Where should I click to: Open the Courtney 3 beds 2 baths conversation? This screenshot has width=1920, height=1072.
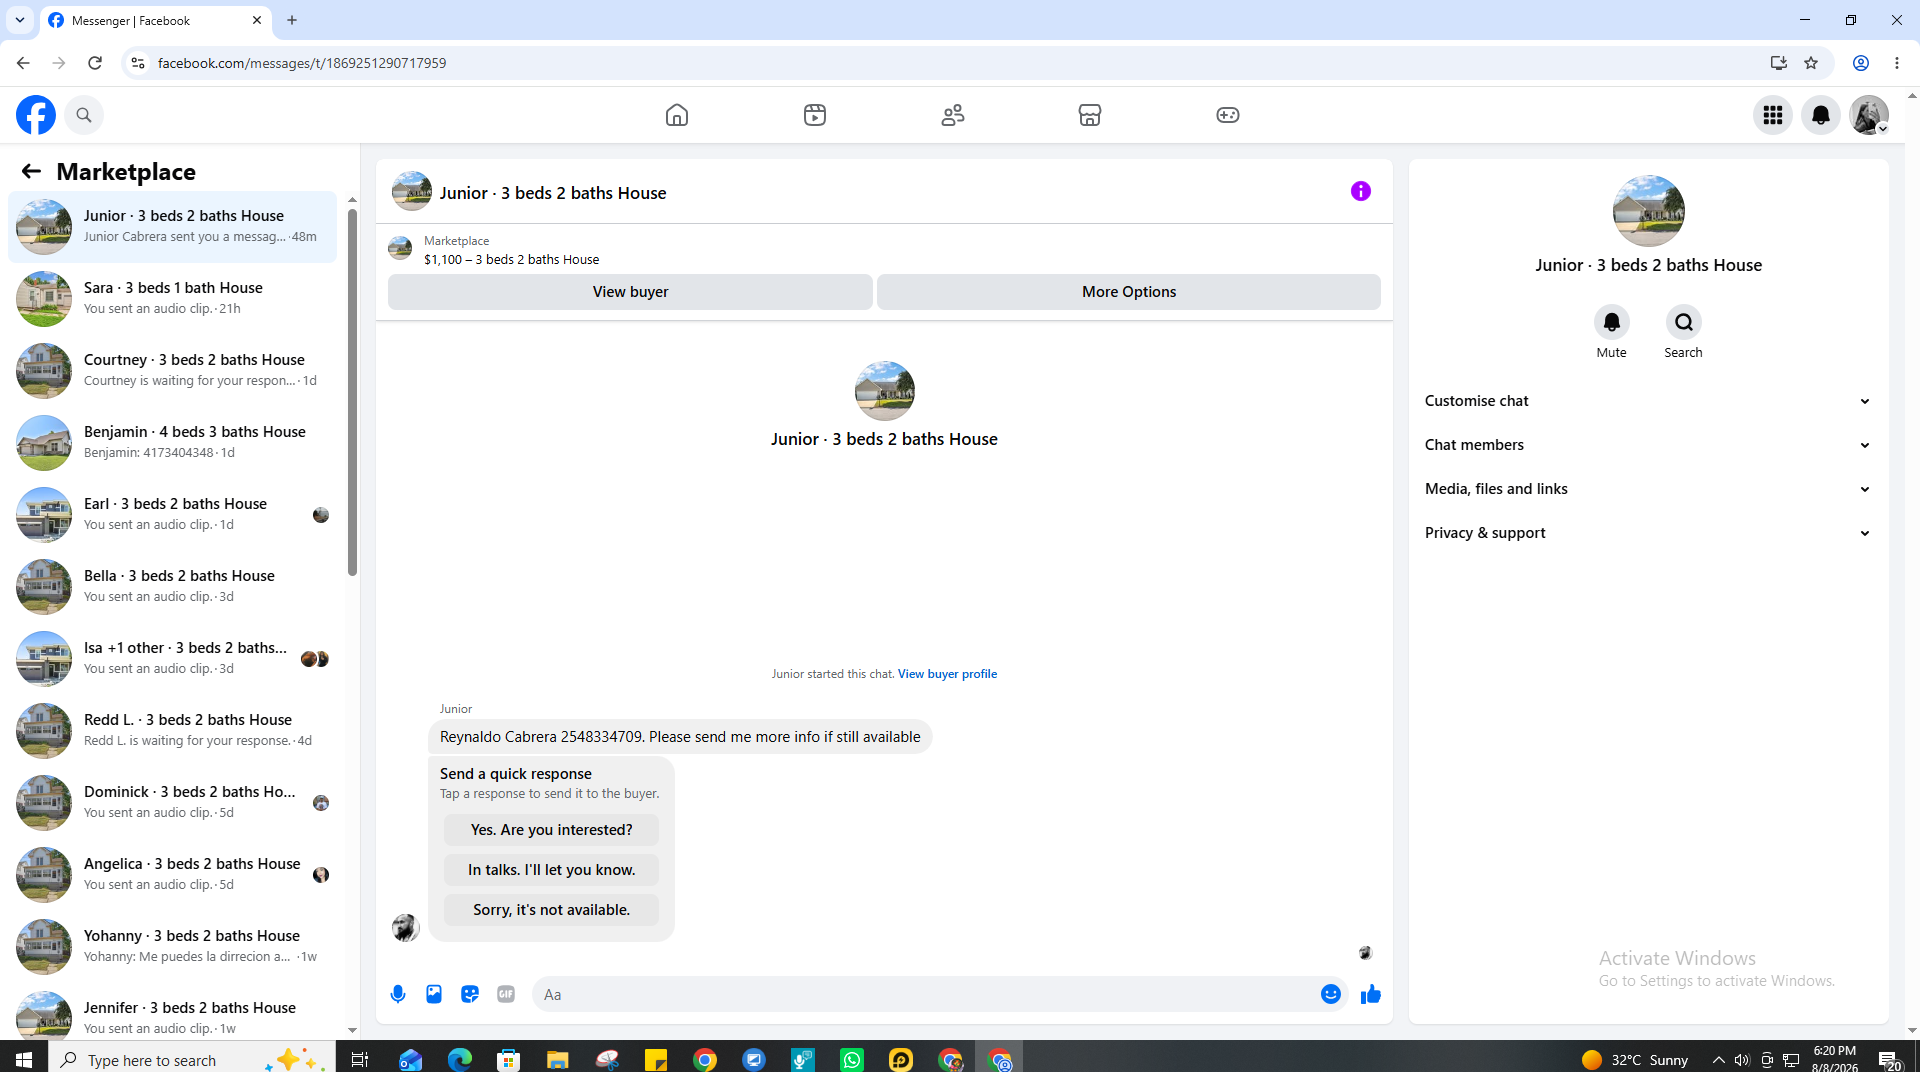[x=172, y=370]
